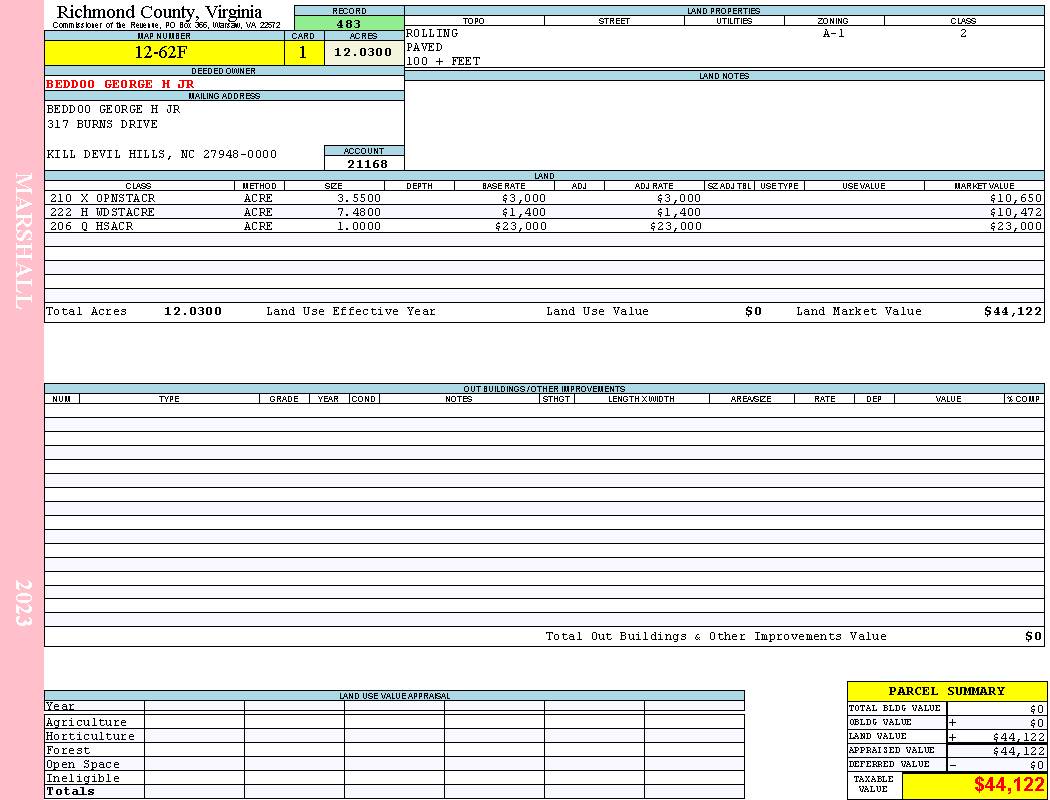Click MARSHALL sidebar label
The image size is (1050, 800).
click(x=23, y=241)
